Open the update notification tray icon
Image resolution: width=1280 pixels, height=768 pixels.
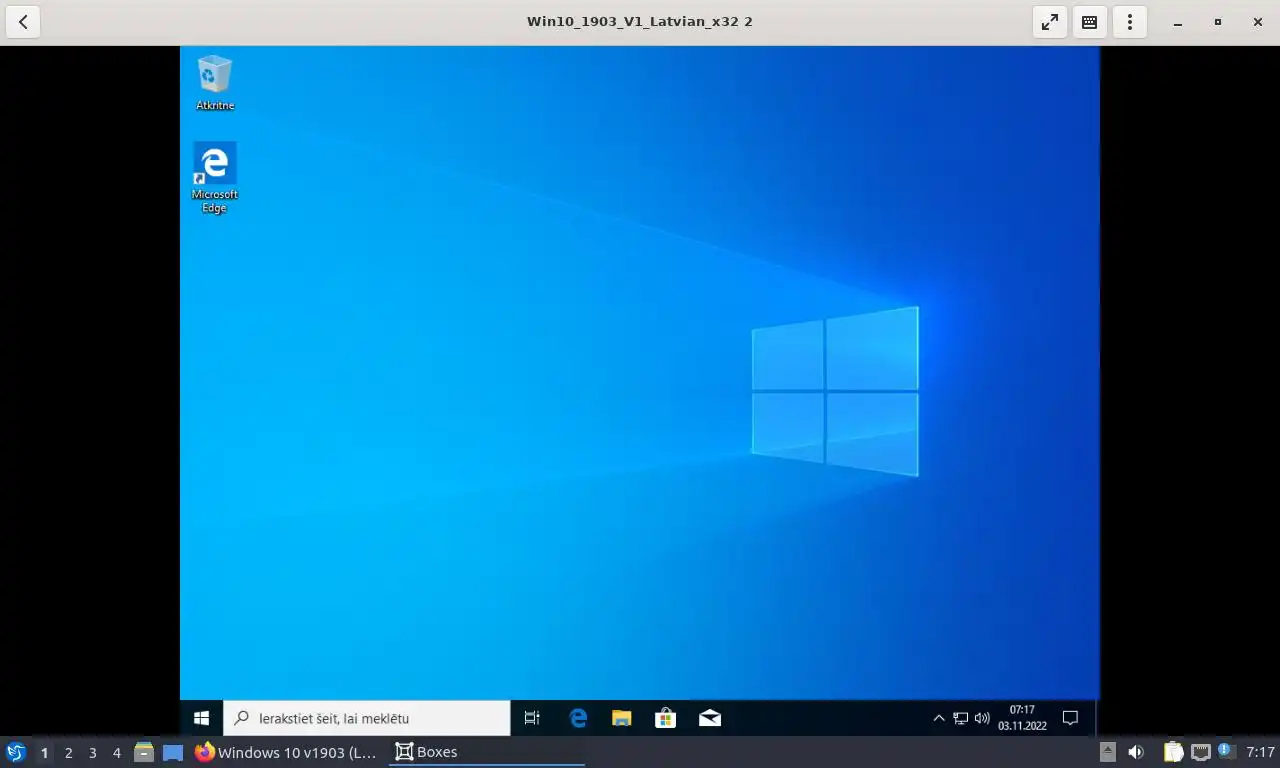[x=1226, y=751]
